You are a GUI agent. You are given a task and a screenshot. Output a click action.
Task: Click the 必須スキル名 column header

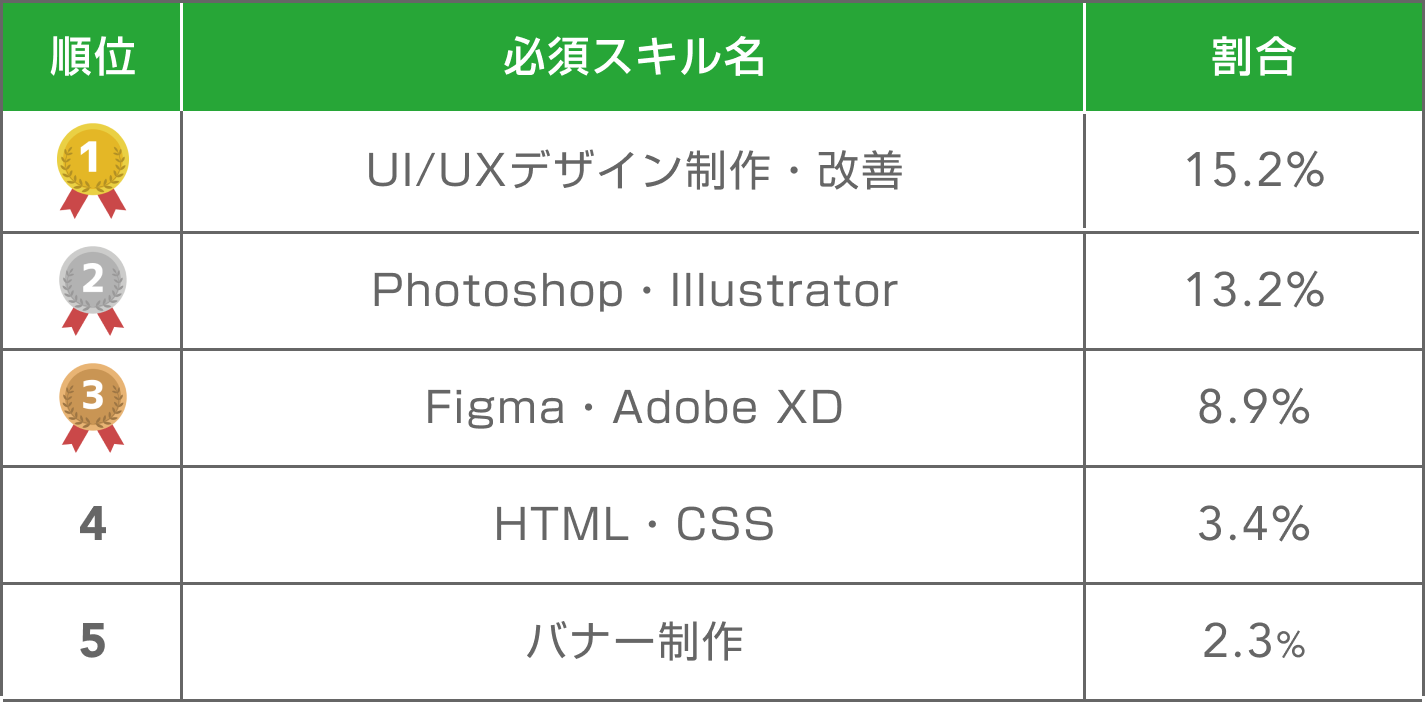633,59
